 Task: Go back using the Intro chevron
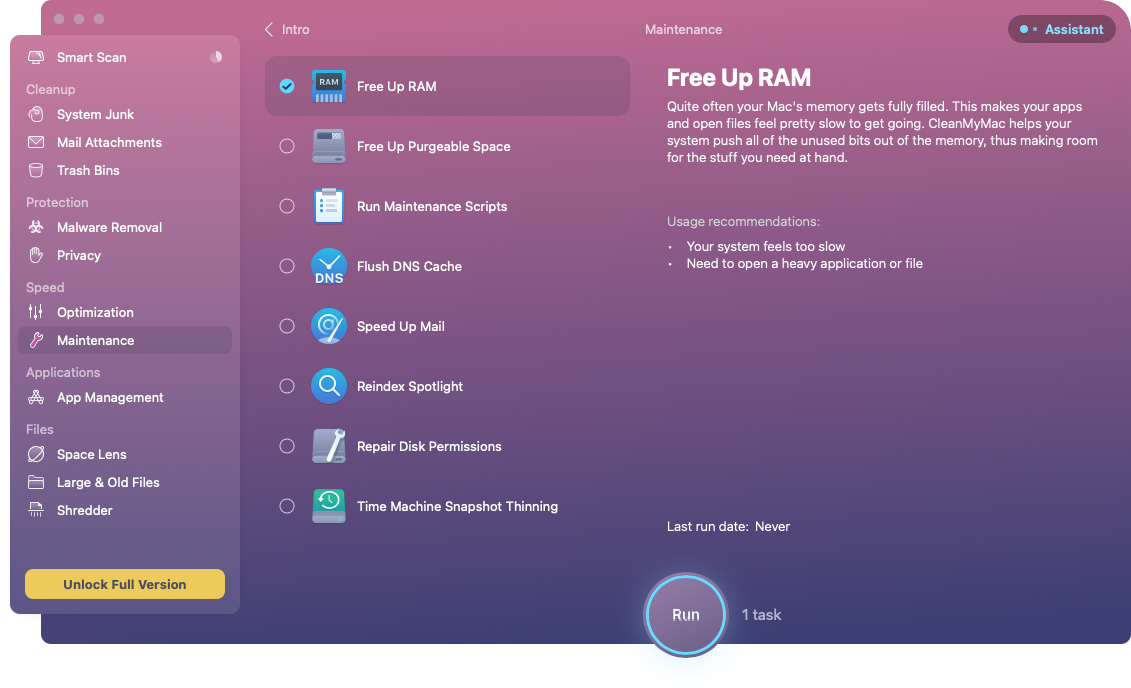tap(269, 30)
